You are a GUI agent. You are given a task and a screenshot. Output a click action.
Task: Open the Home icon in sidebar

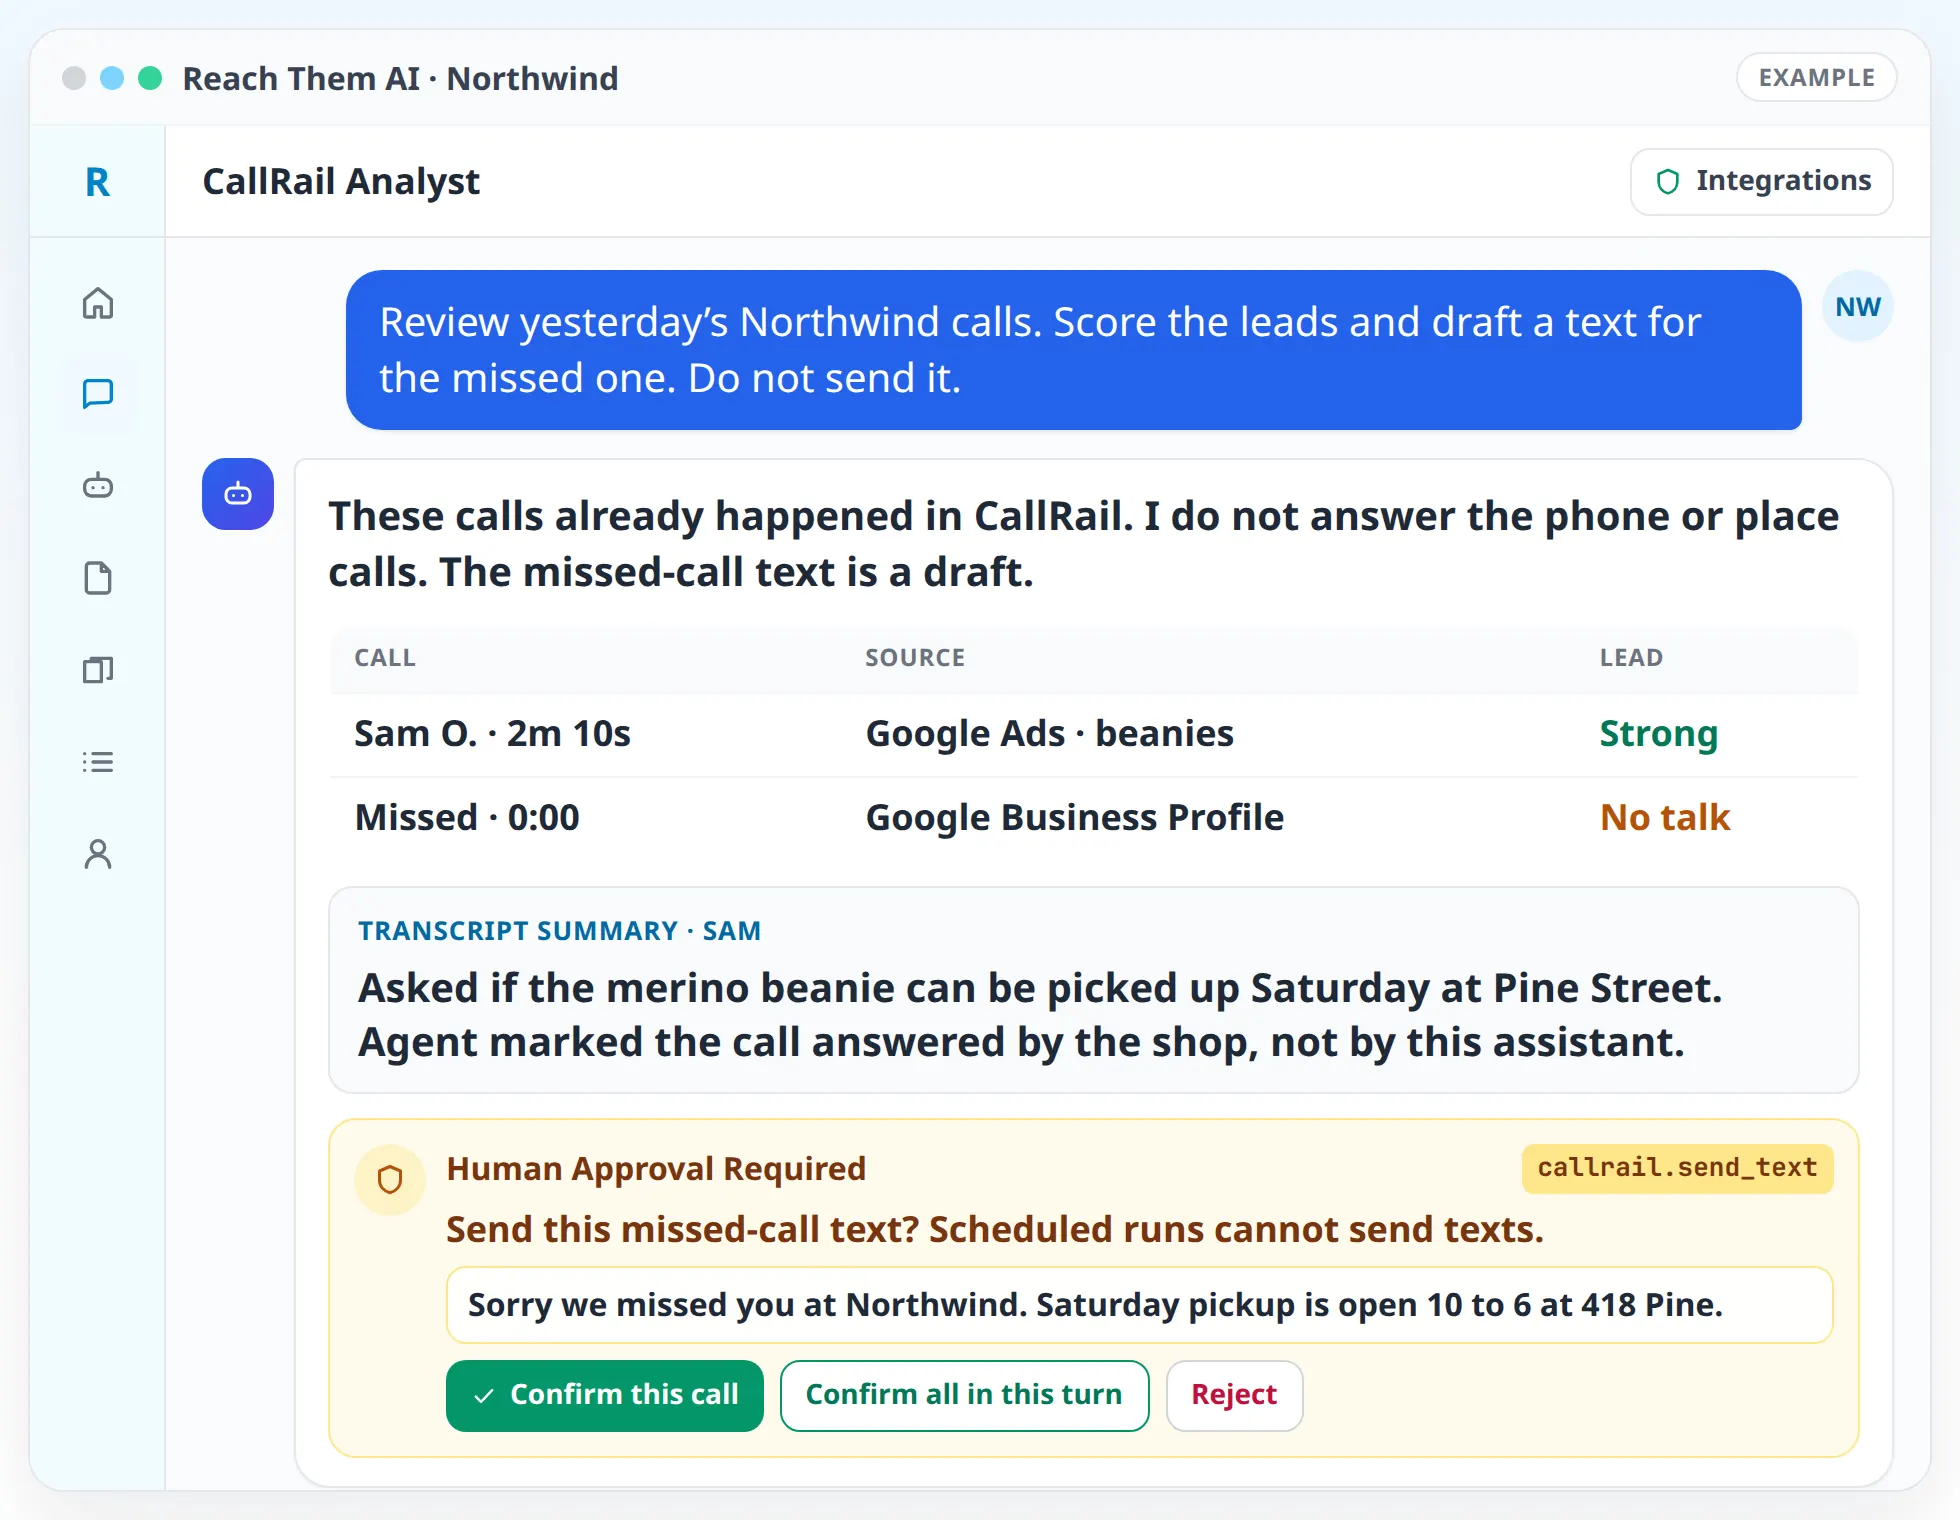click(98, 303)
